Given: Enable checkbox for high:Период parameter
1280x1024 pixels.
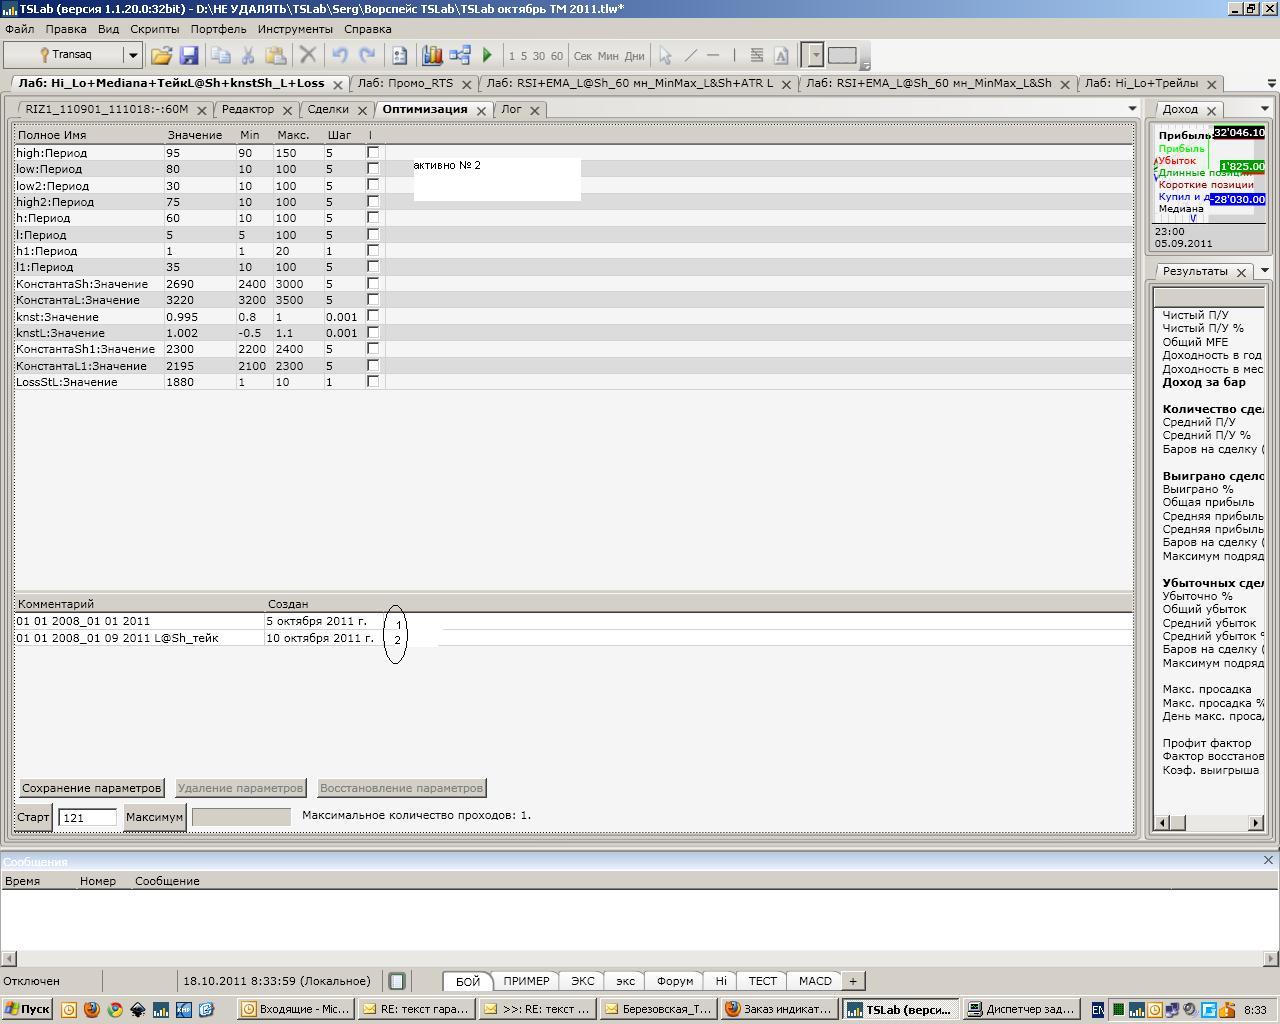Looking at the screenshot, I should coord(373,153).
